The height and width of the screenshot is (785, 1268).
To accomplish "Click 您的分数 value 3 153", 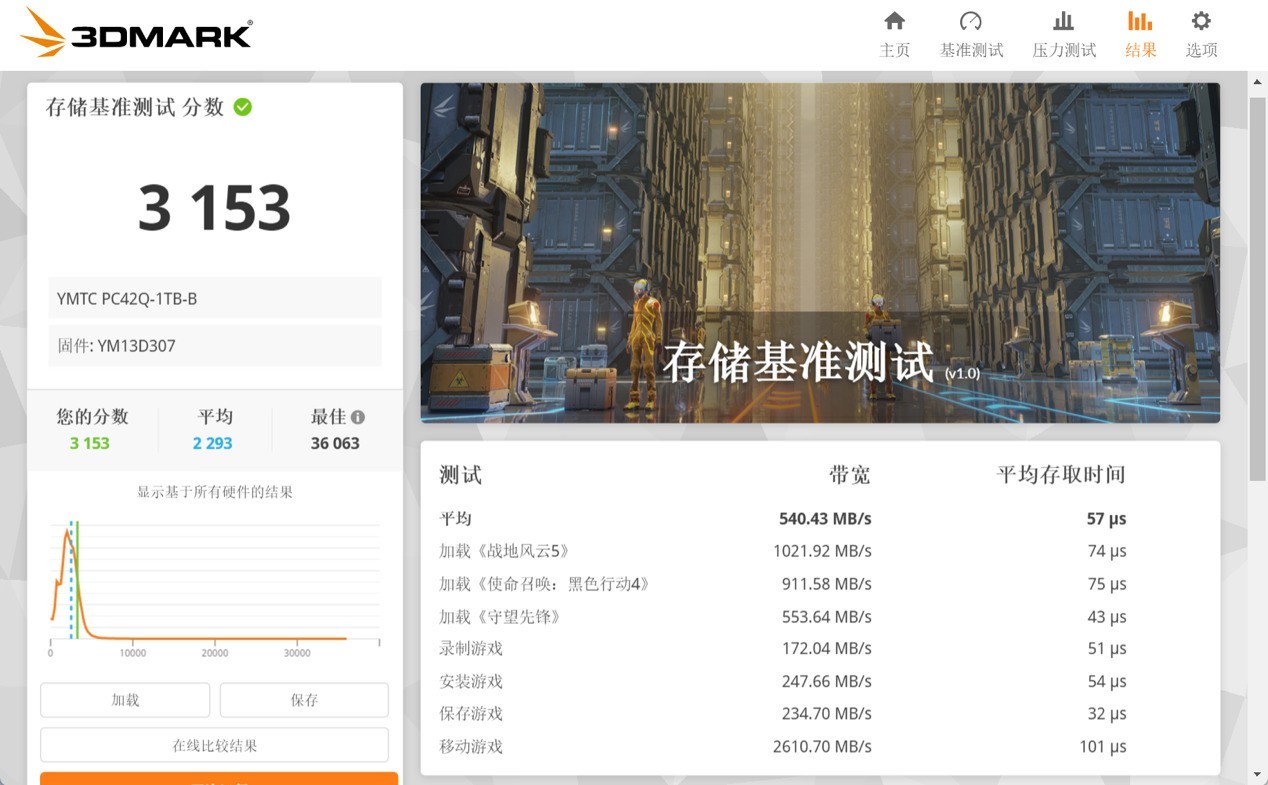I will click(x=90, y=443).
